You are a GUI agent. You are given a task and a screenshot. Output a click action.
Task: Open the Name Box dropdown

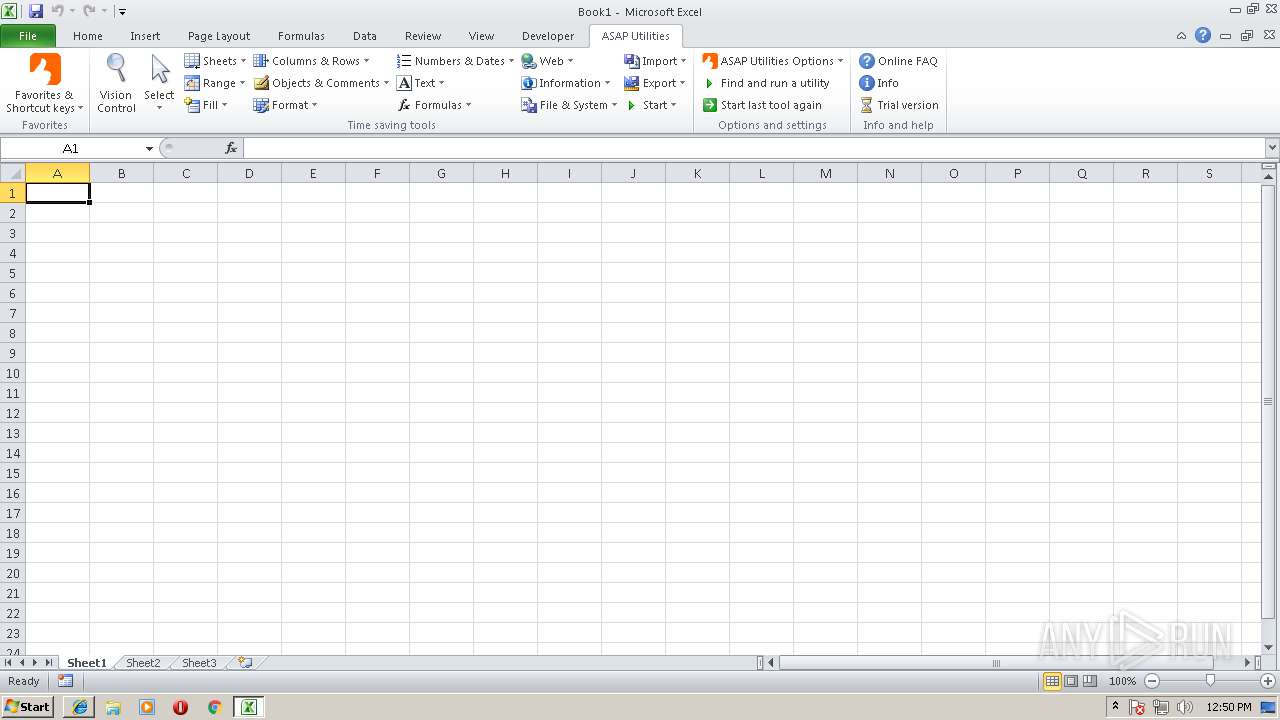[149, 148]
